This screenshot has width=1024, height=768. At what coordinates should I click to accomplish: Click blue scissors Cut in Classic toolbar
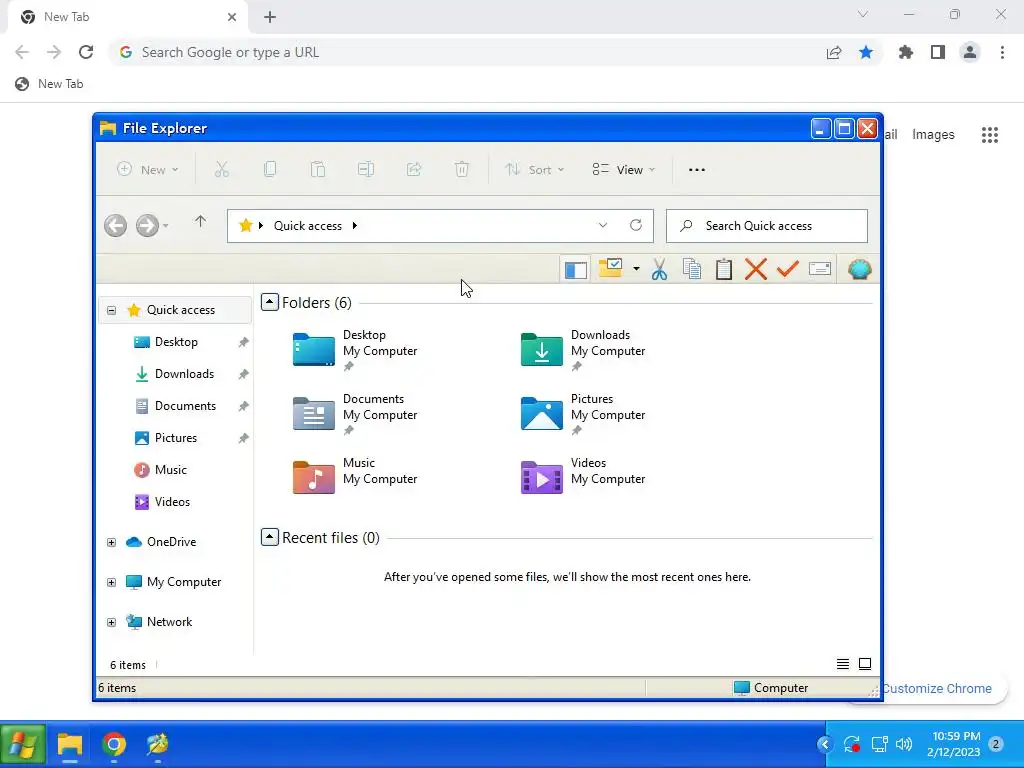[x=660, y=269]
